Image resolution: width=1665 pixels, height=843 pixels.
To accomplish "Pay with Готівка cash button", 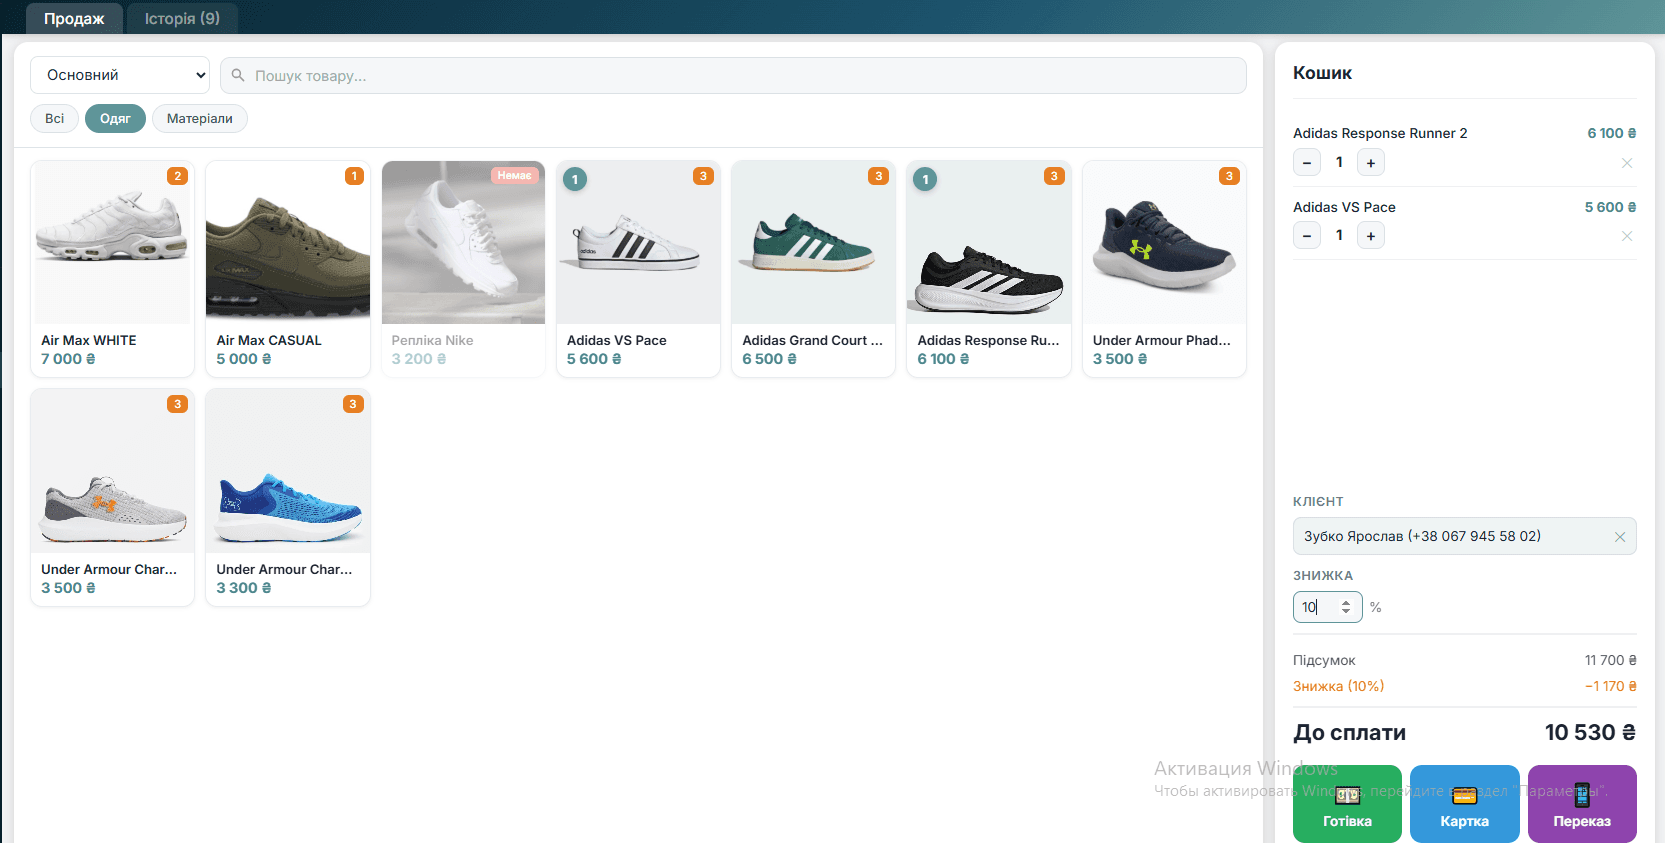I will [1347, 804].
